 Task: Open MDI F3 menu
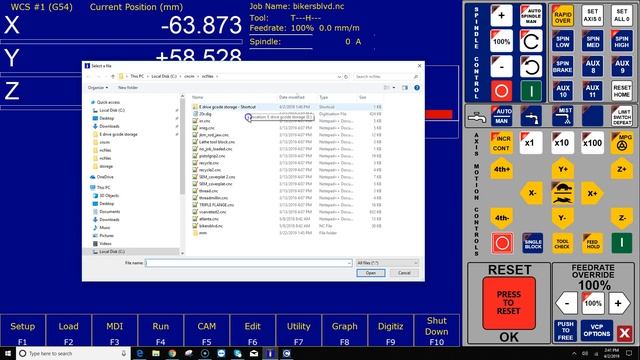[x=115, y=331]
